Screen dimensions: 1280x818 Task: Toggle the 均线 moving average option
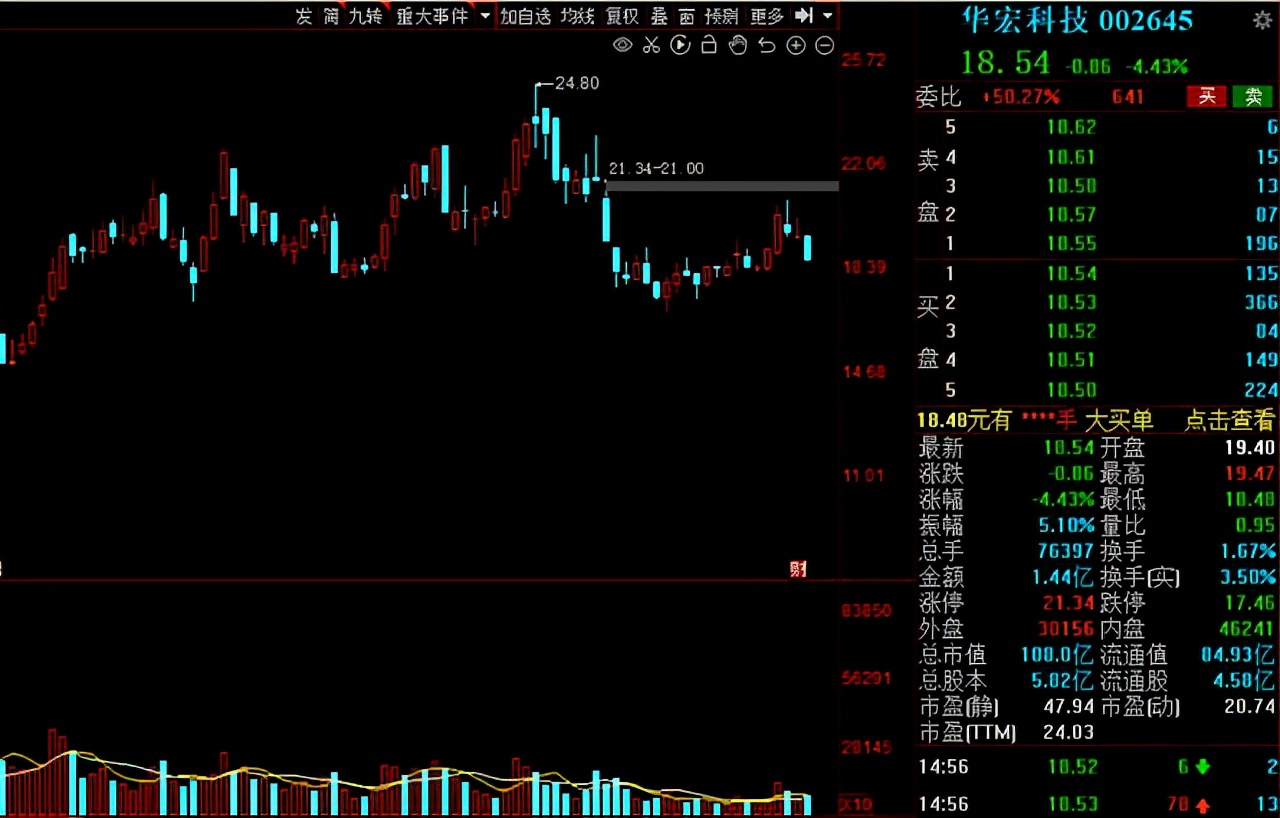(577, 16)
